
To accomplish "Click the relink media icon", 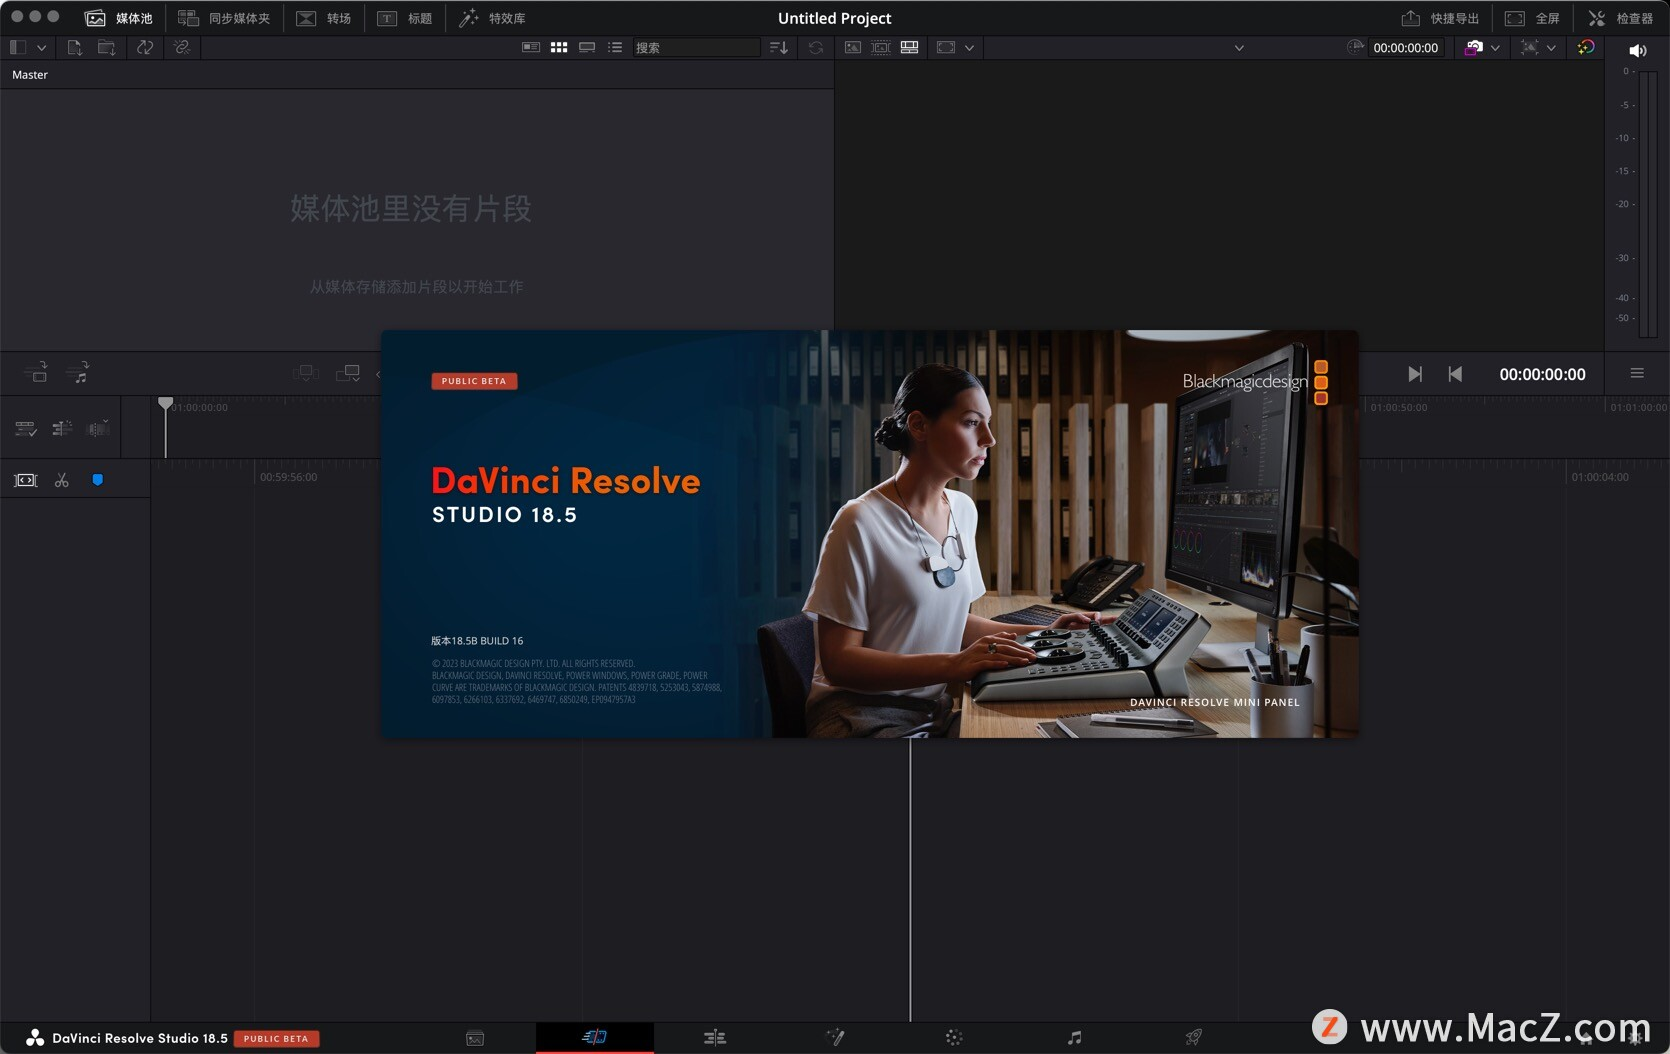I will click(181, 47).
